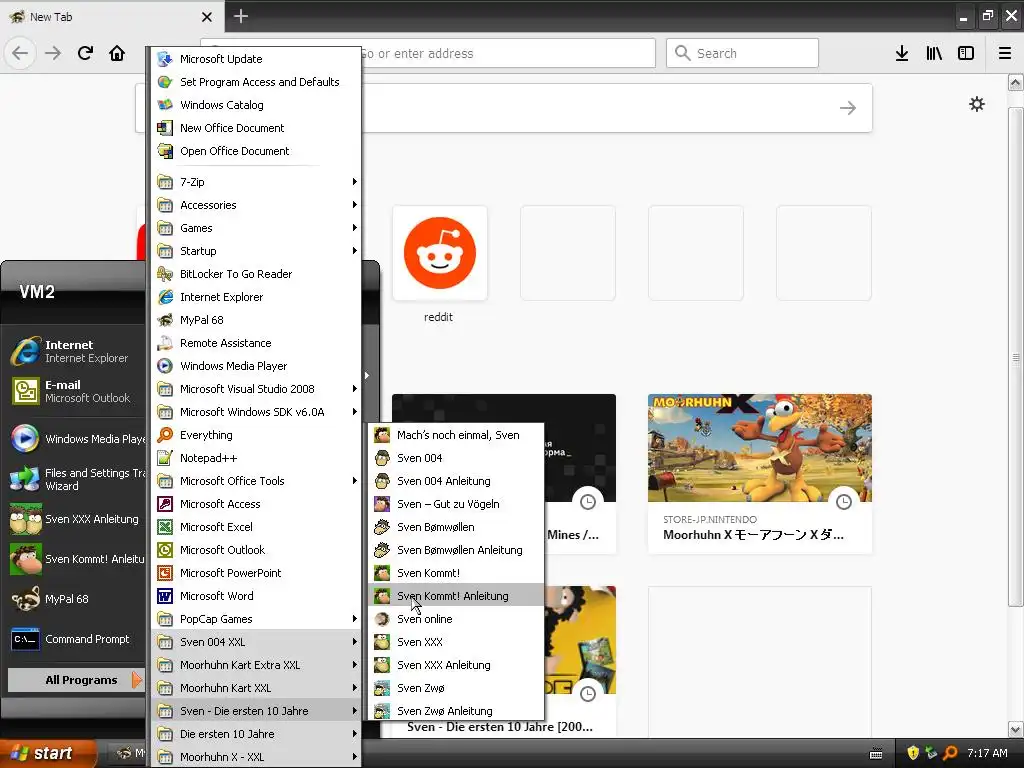
Task: Open Sven Bømwøllen Anleitung
Action: click(x=456, y=550)
